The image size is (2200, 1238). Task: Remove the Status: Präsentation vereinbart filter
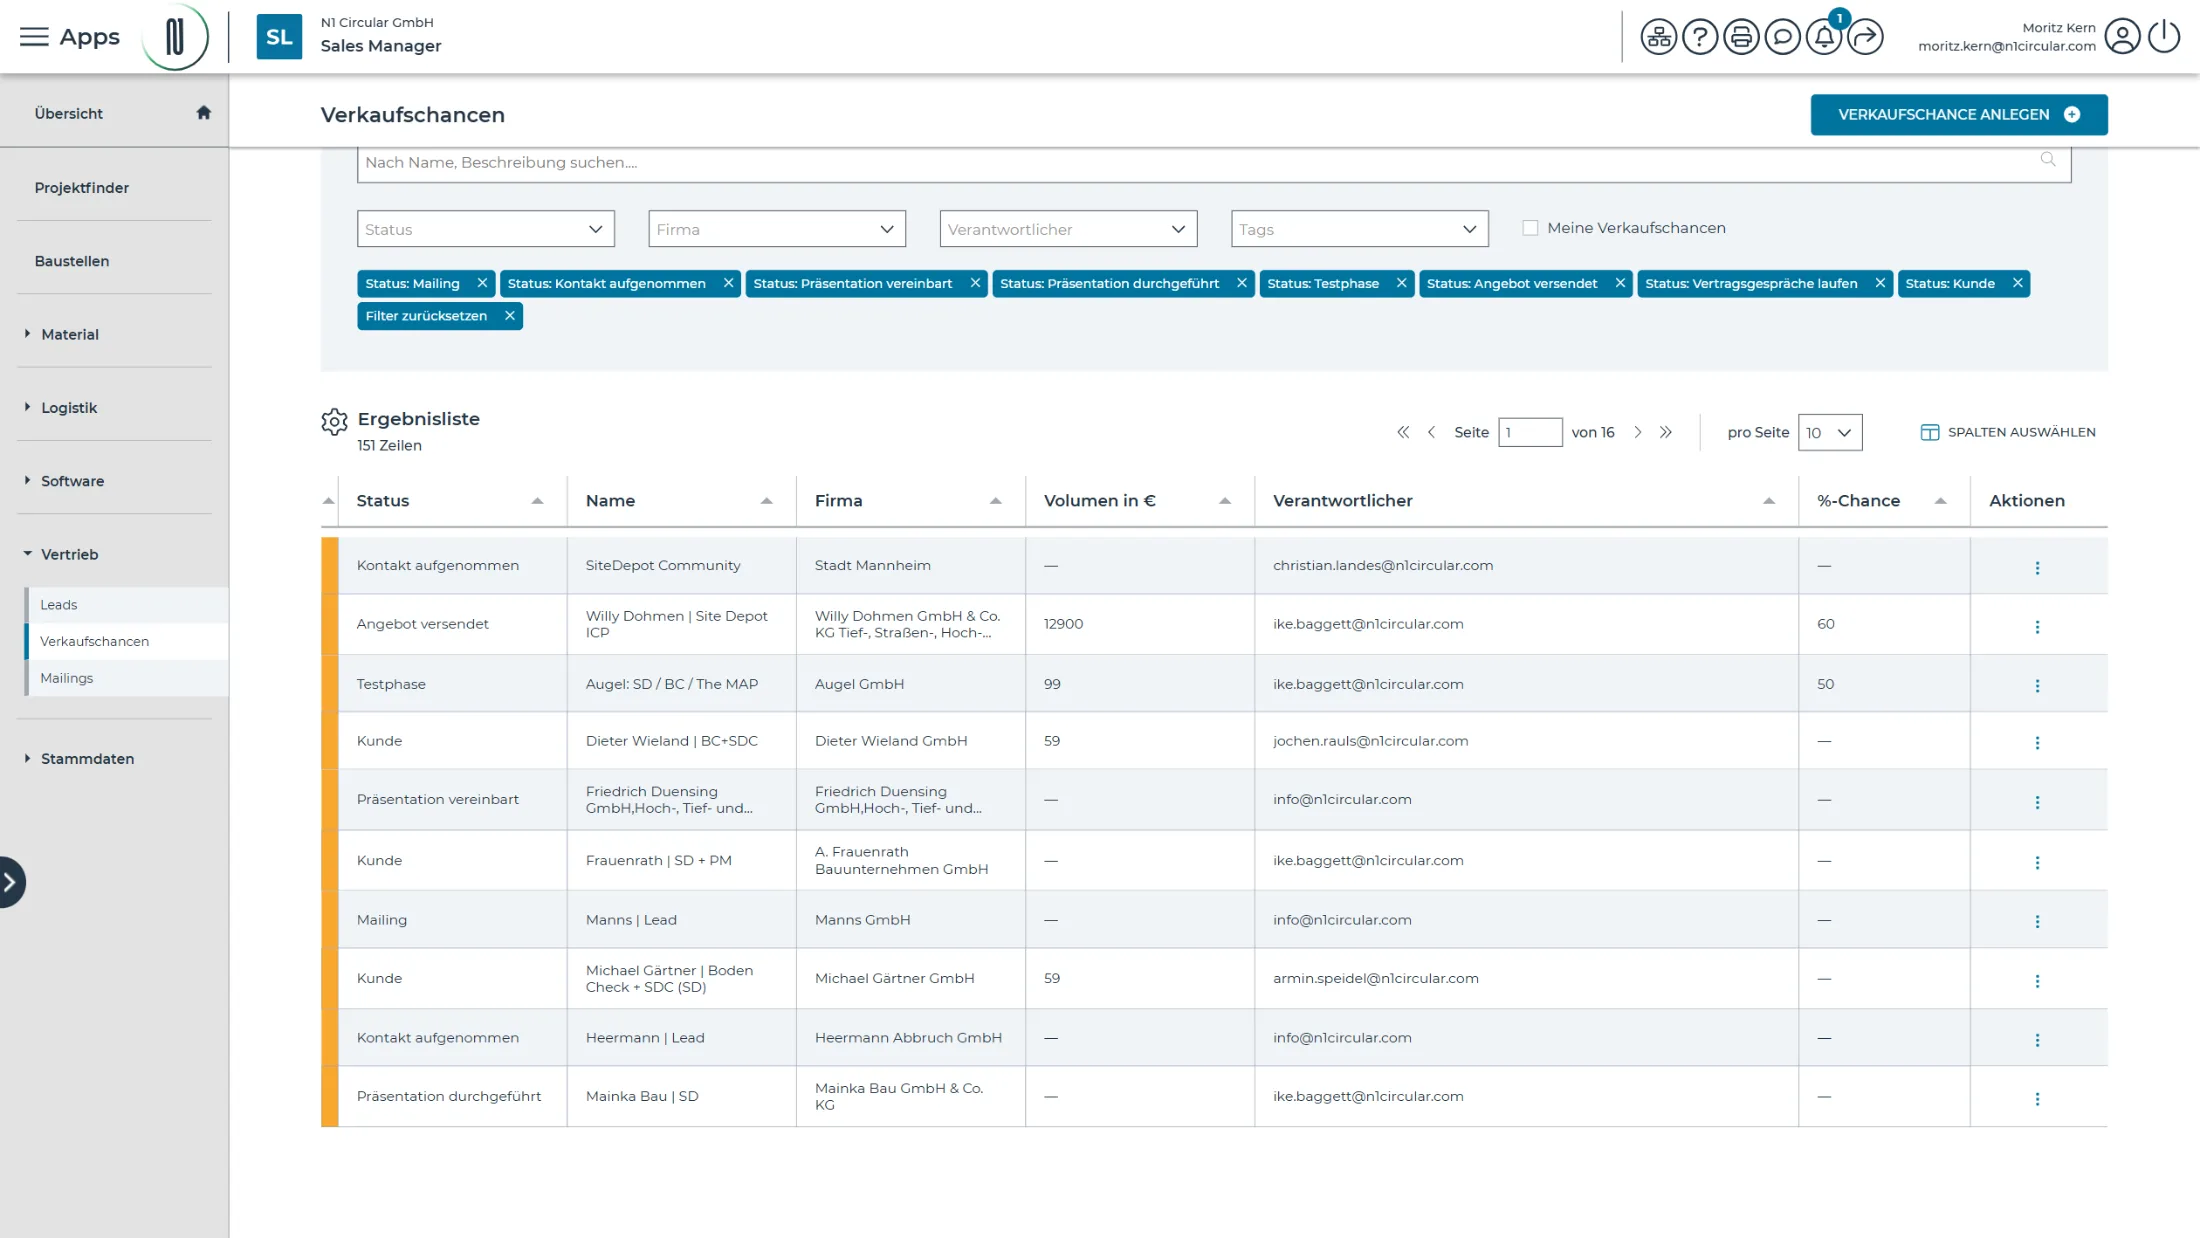(x=975, y=283)
